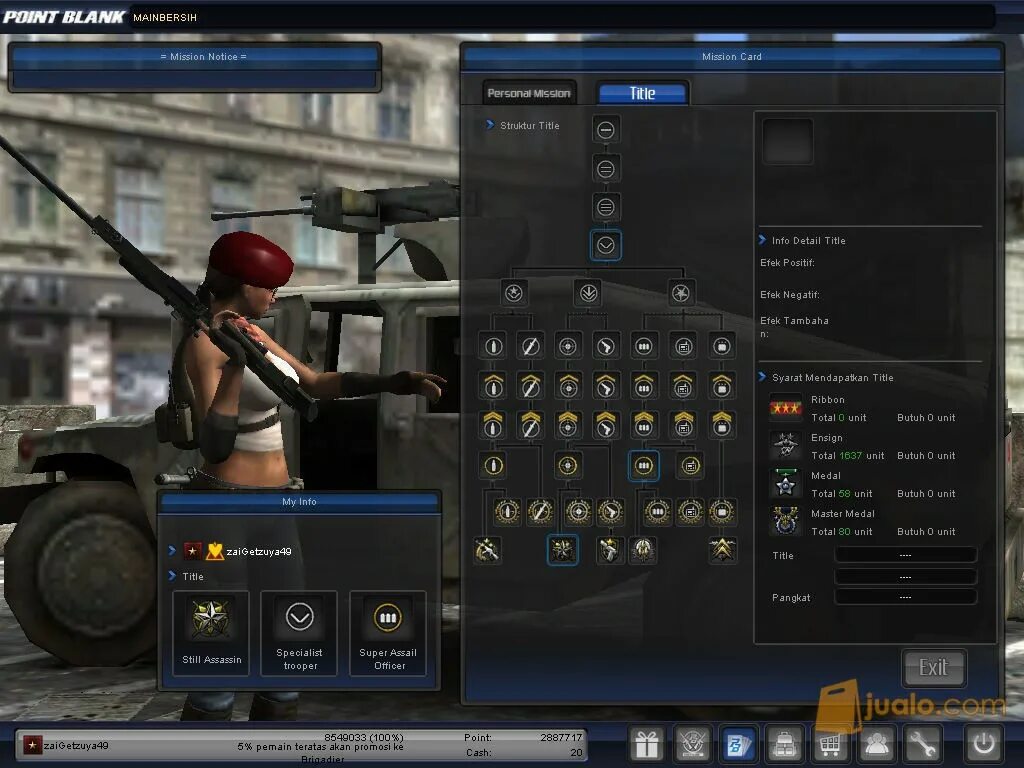Screen dimensions: 1024x768
Task: Select the three-line title icon in the tree
Action: coord(605,207)
